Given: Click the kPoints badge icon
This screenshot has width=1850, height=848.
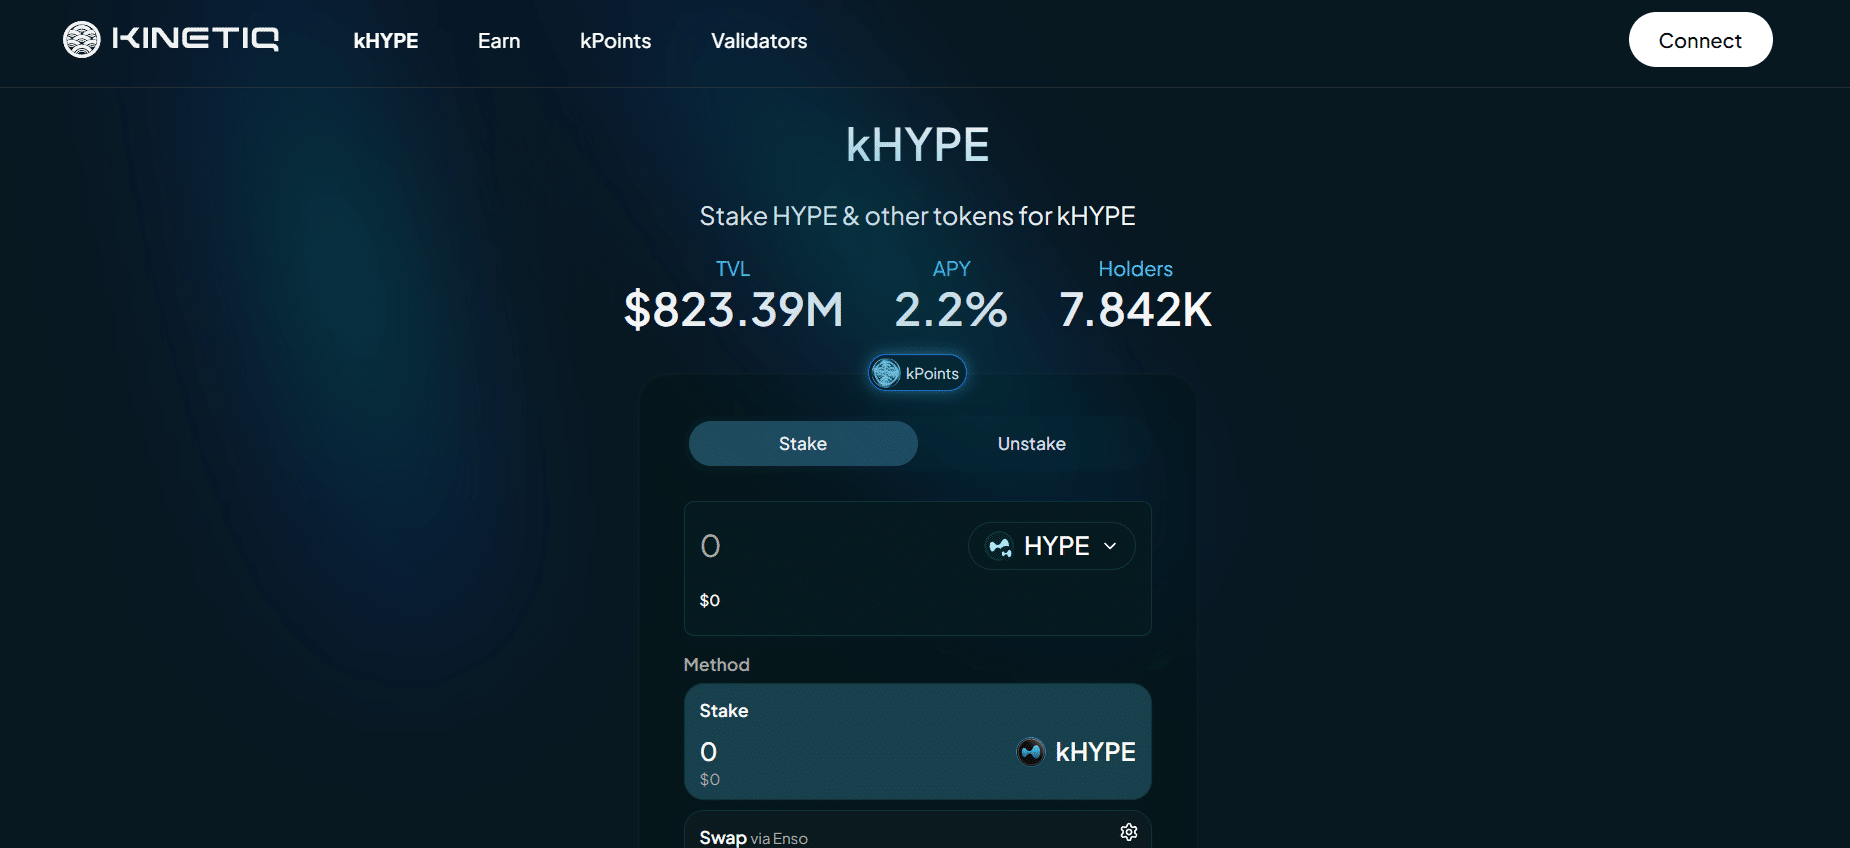Looking at the screenshot, I should pos(886,373).
